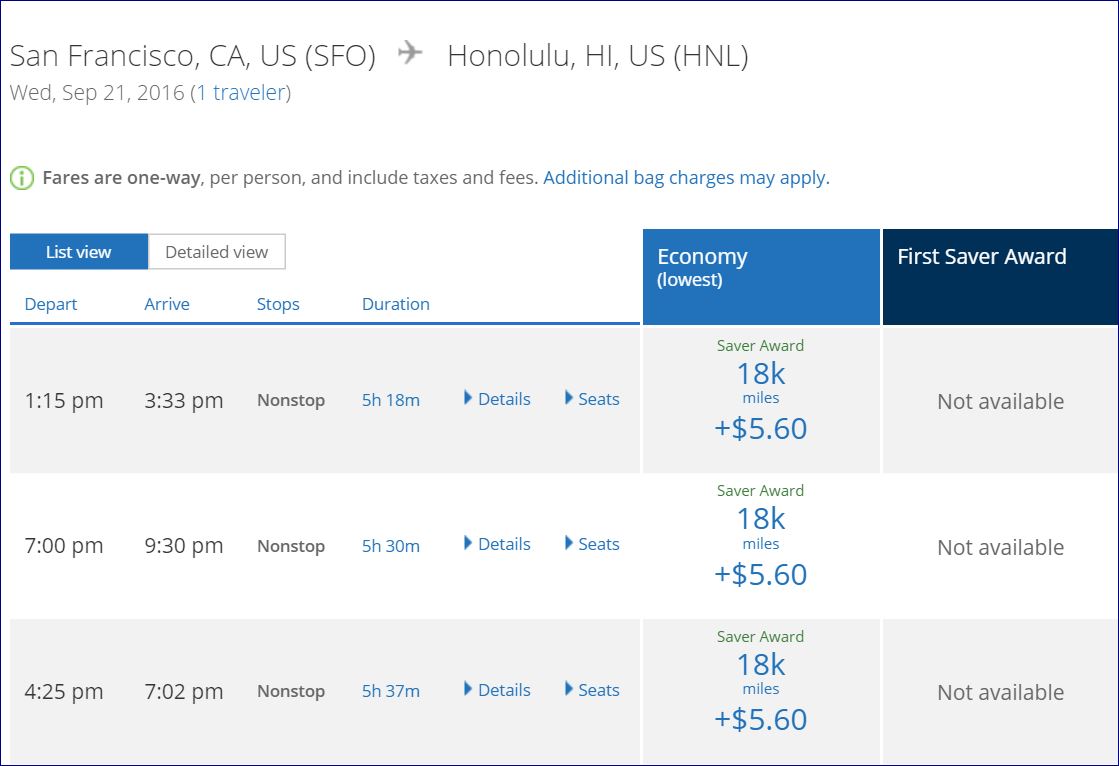Expand Details for the 1:15 pm flight
Viewport: 1119px width, 766px height.
[497, 399]
